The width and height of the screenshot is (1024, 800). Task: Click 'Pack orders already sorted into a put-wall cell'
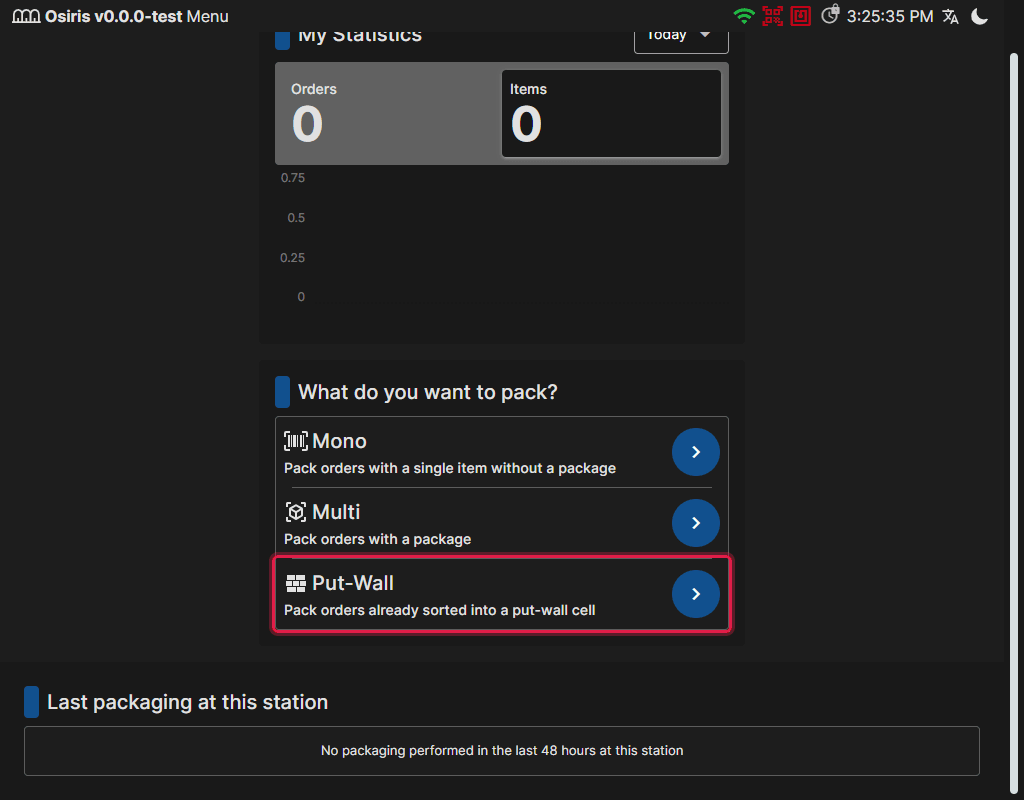pos(440,611)
